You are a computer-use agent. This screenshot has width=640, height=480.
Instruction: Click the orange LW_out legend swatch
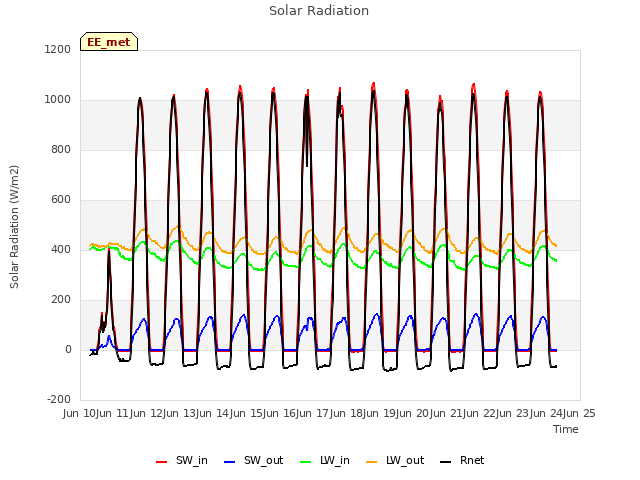point(372,462)
